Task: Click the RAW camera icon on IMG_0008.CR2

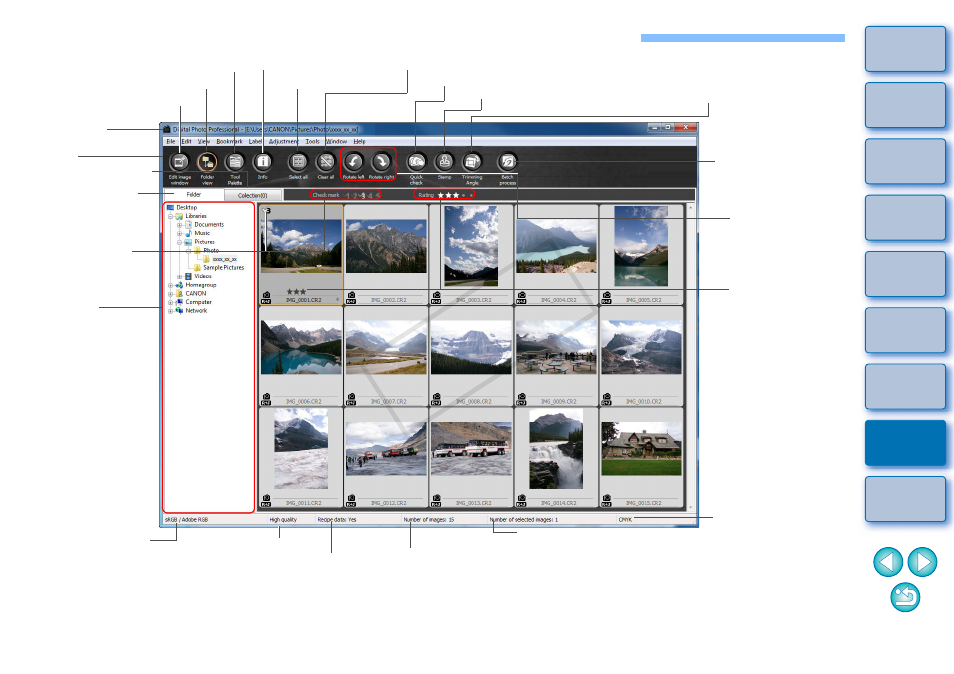Action: tap(436, 399)
